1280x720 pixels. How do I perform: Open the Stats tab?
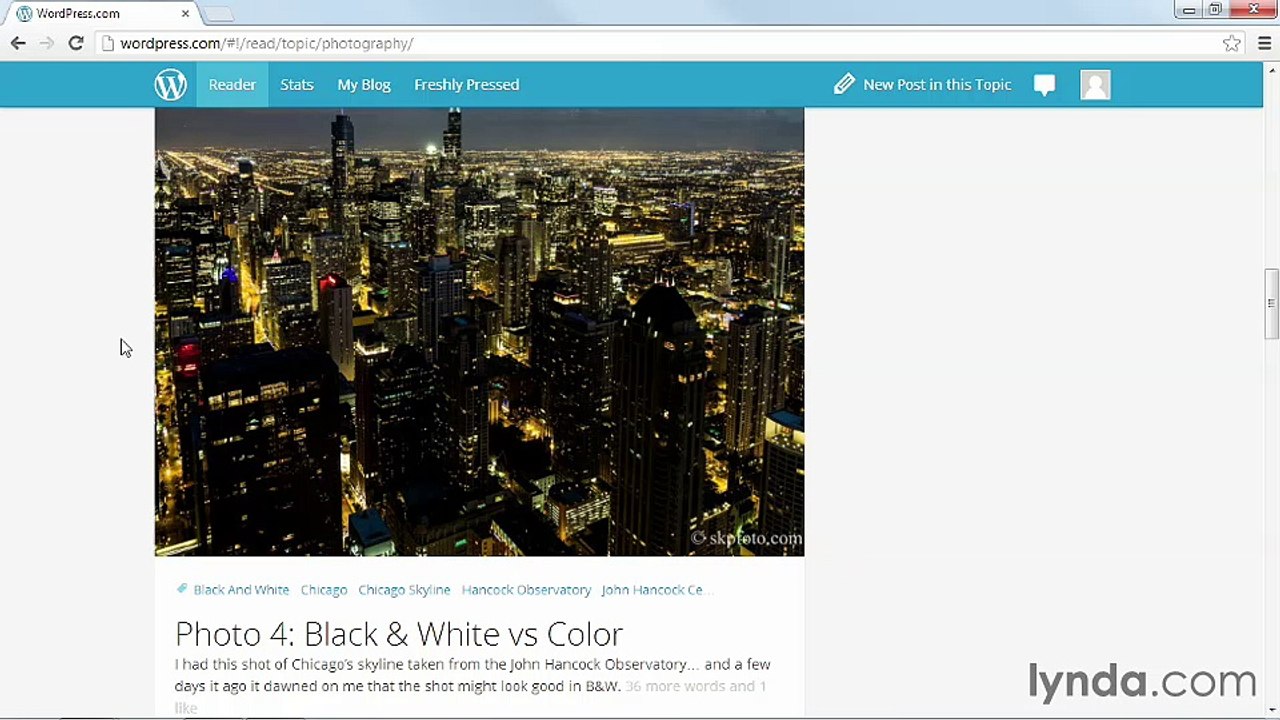pyautogui.click(x=297, y=85)
